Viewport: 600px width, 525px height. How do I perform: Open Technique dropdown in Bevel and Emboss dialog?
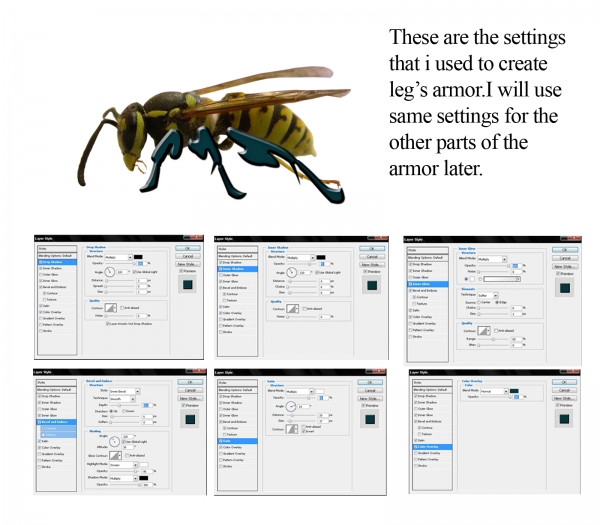point(122,399)
